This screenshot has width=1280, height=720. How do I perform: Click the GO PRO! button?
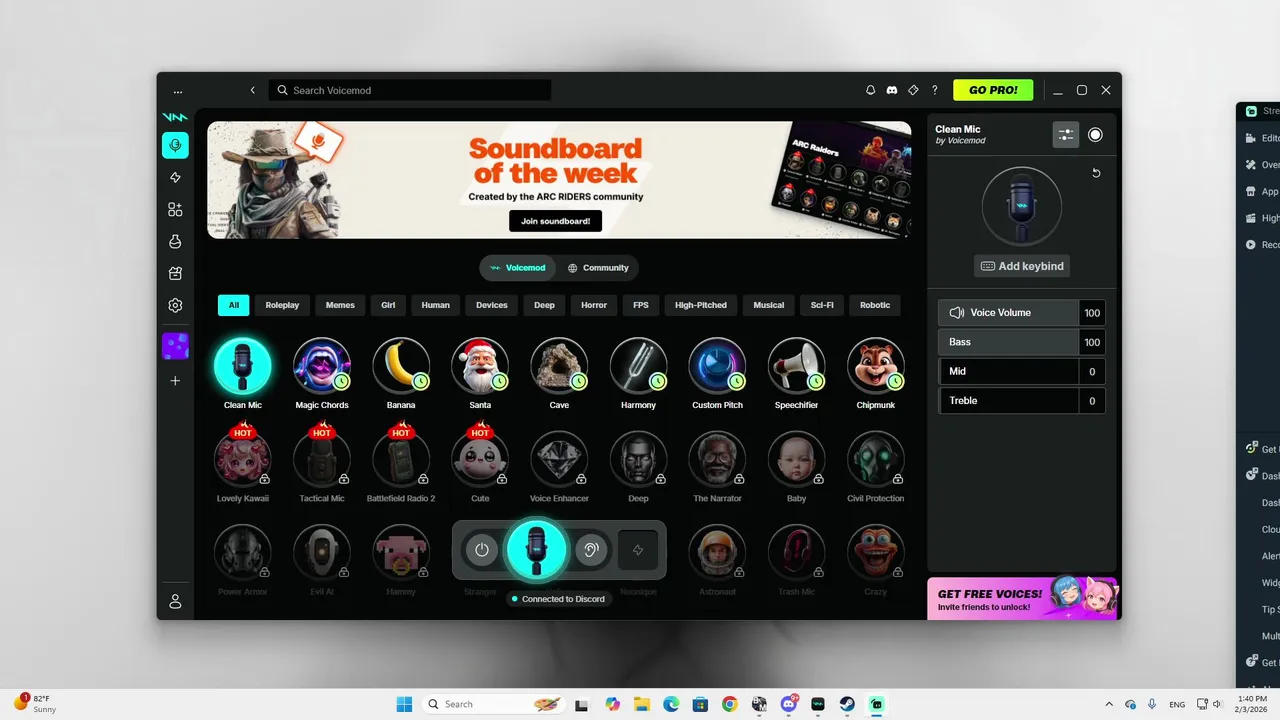(993, 90)
